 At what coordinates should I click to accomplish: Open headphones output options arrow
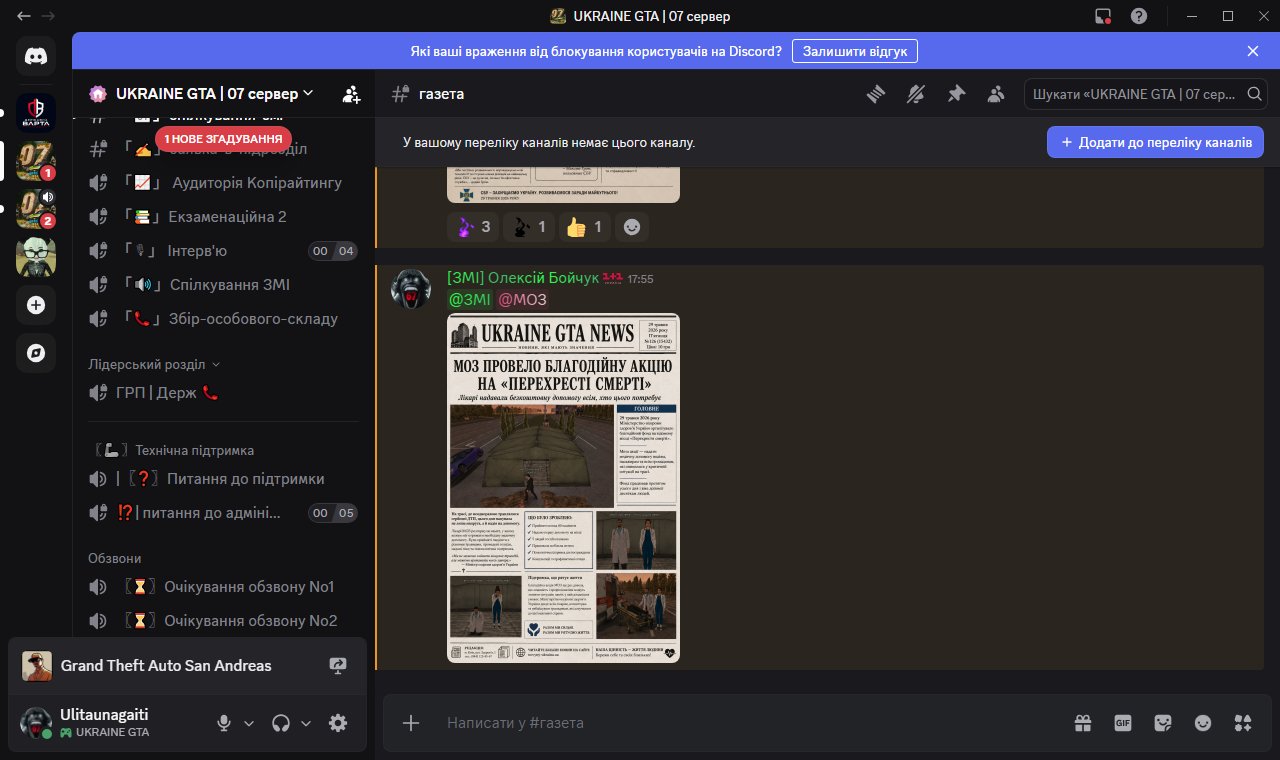tap(306, 723)
